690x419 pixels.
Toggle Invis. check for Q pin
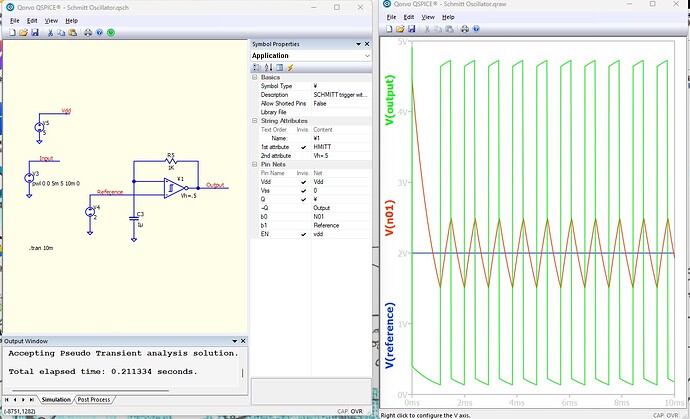303,199
